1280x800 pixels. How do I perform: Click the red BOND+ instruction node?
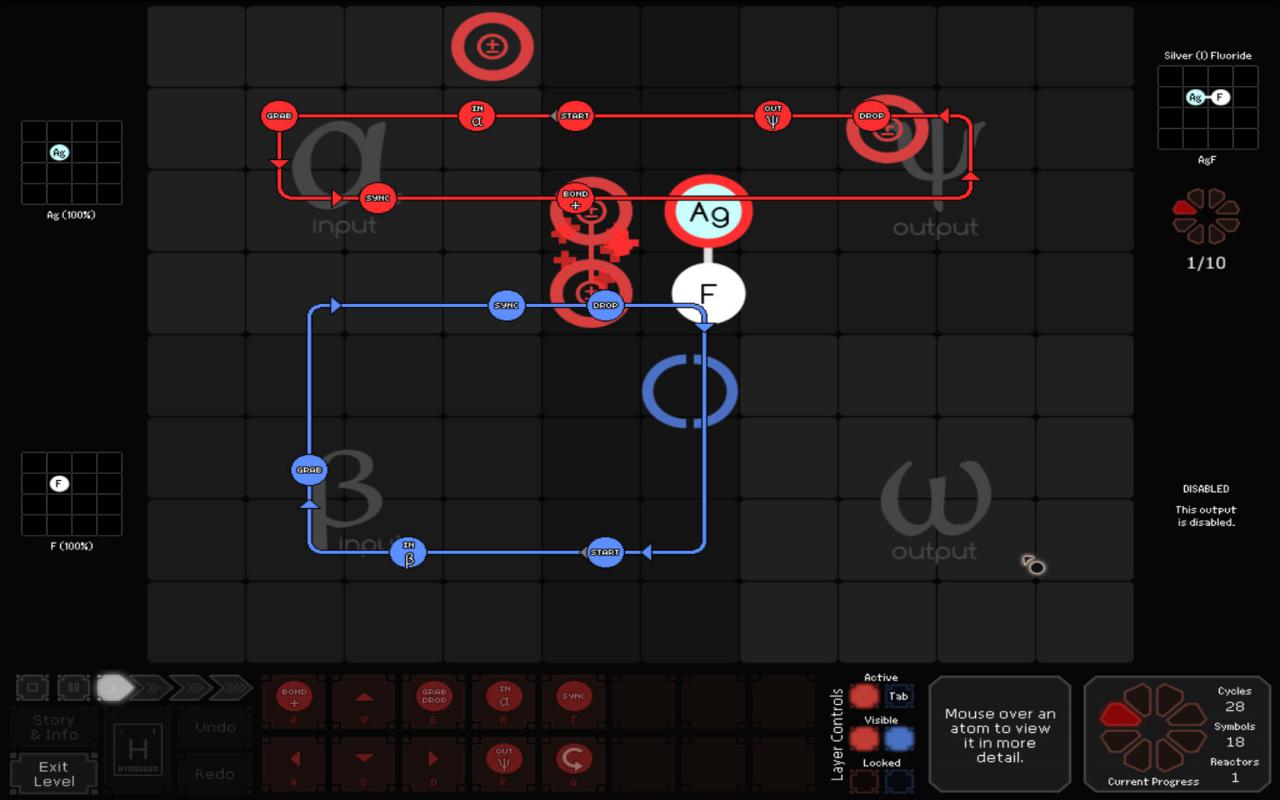click(x=575, y=198)
